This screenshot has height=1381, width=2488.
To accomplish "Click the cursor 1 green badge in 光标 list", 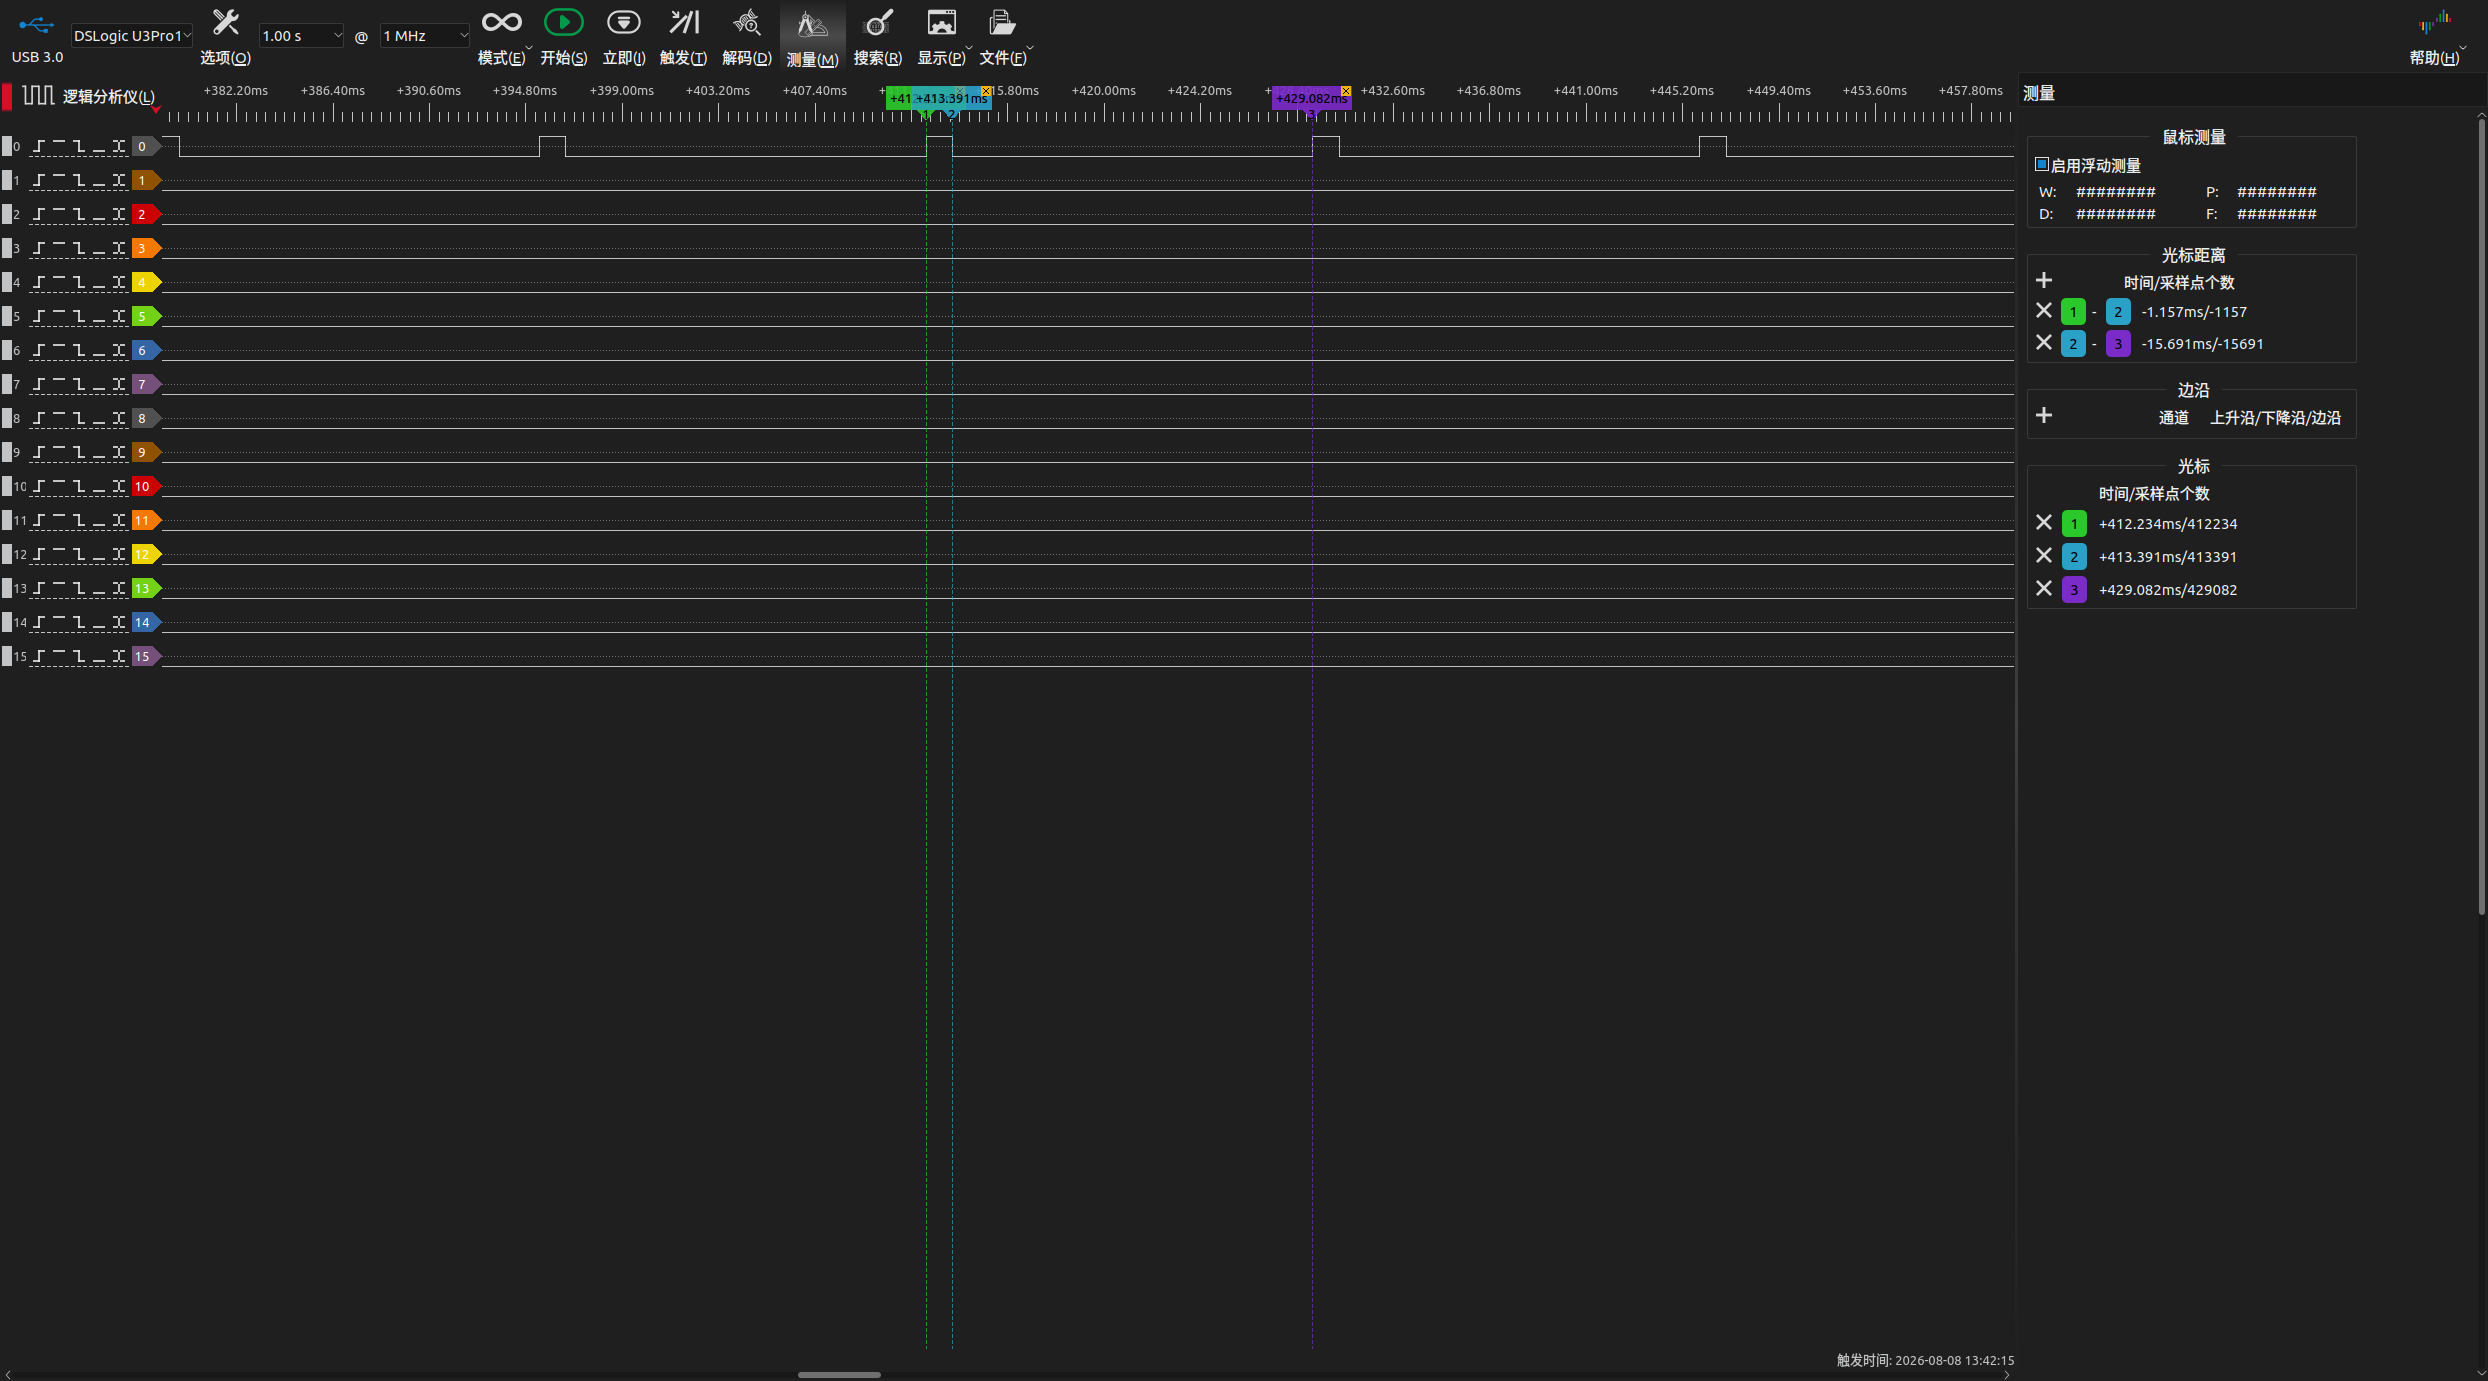I will tap(2074, 524).
